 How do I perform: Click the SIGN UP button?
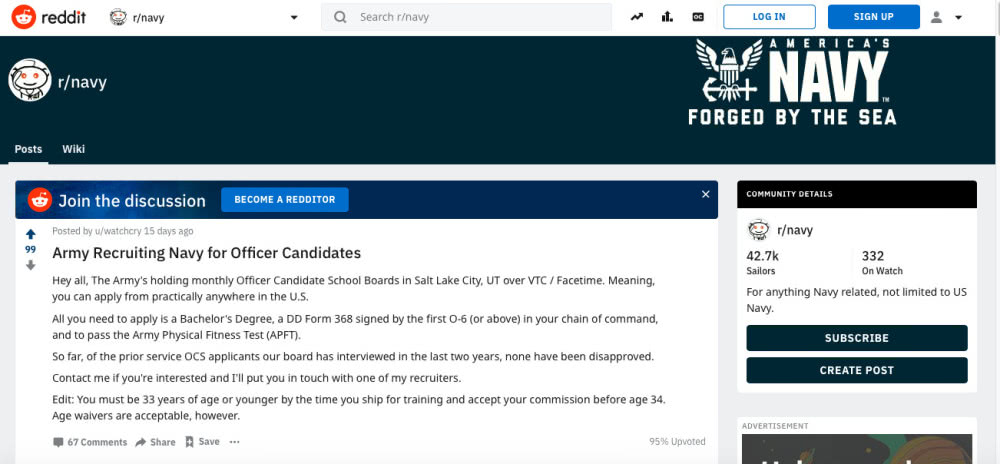click(x=874, y=17)
